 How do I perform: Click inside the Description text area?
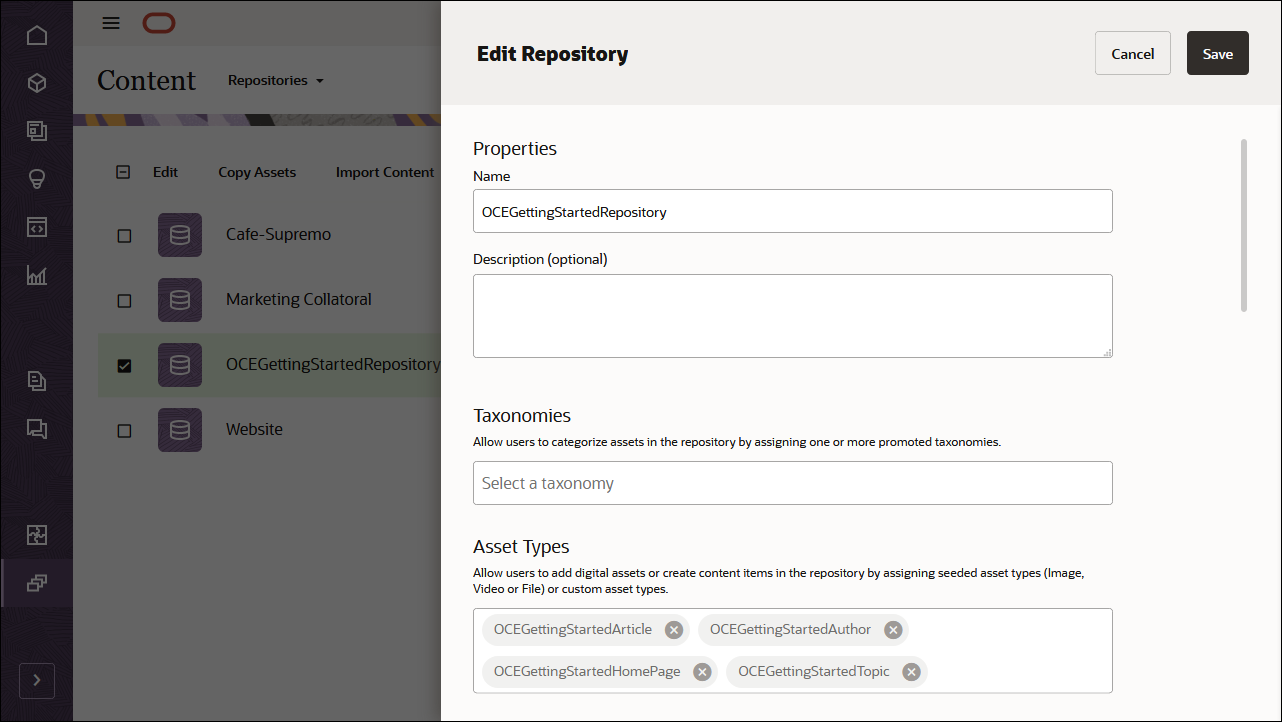792,313
